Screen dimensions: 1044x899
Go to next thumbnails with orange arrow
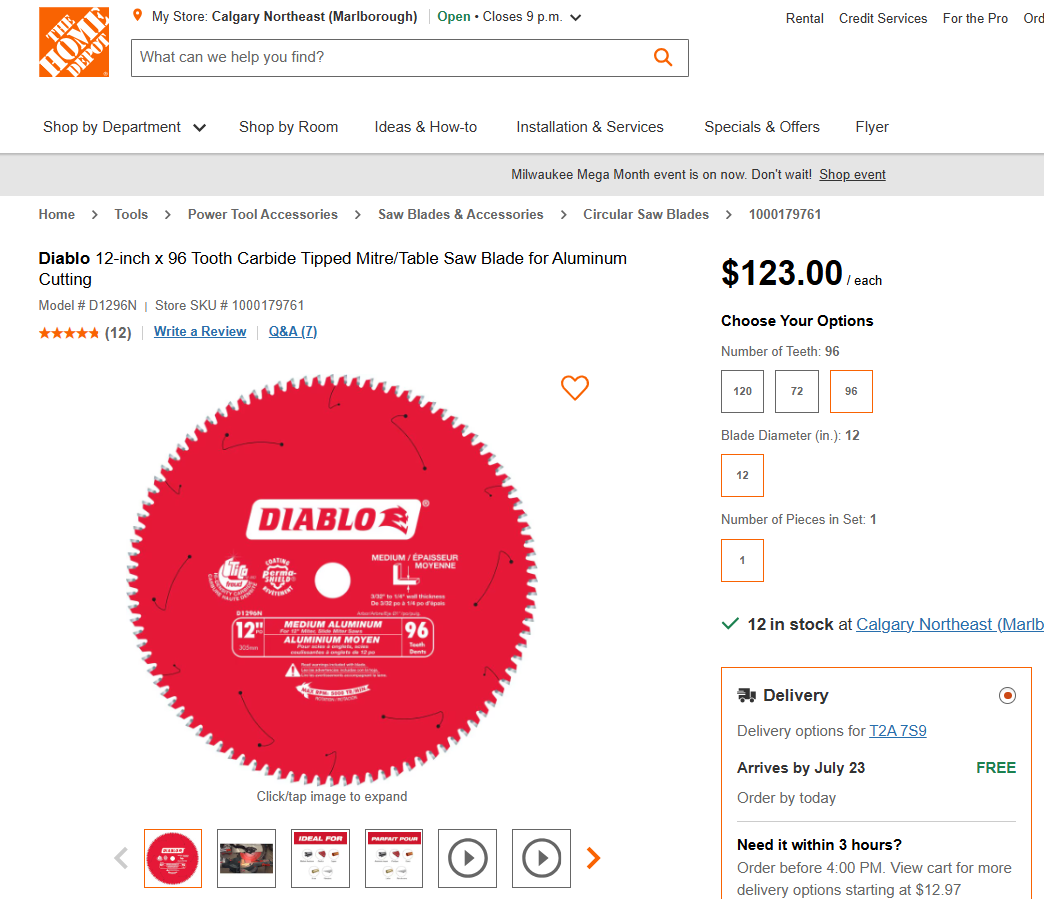(593, 858)
